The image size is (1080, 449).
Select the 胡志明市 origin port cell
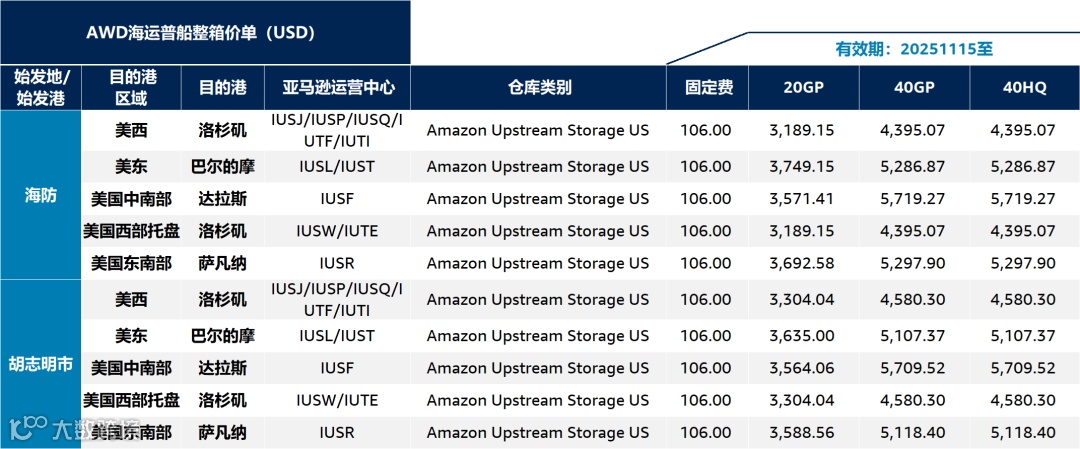(x=41, y=364)
